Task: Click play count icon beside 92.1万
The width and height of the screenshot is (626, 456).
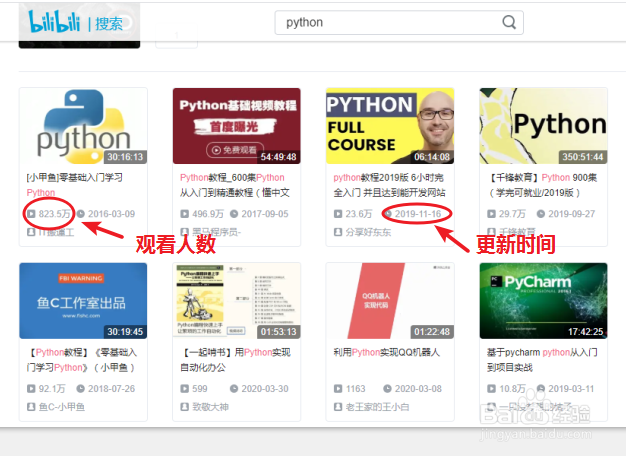Action: click(31, 389)
